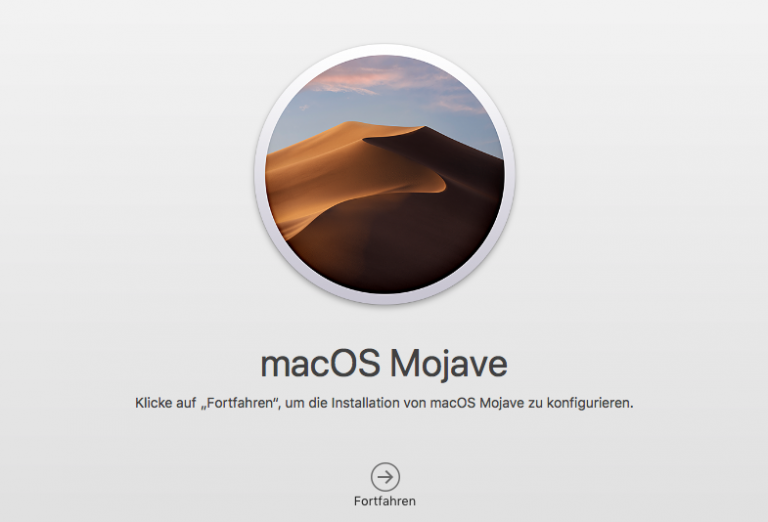Click the quoted word „Fortfahren“ in the instructions
768x522 pixels.
click(x=240, y=403)
